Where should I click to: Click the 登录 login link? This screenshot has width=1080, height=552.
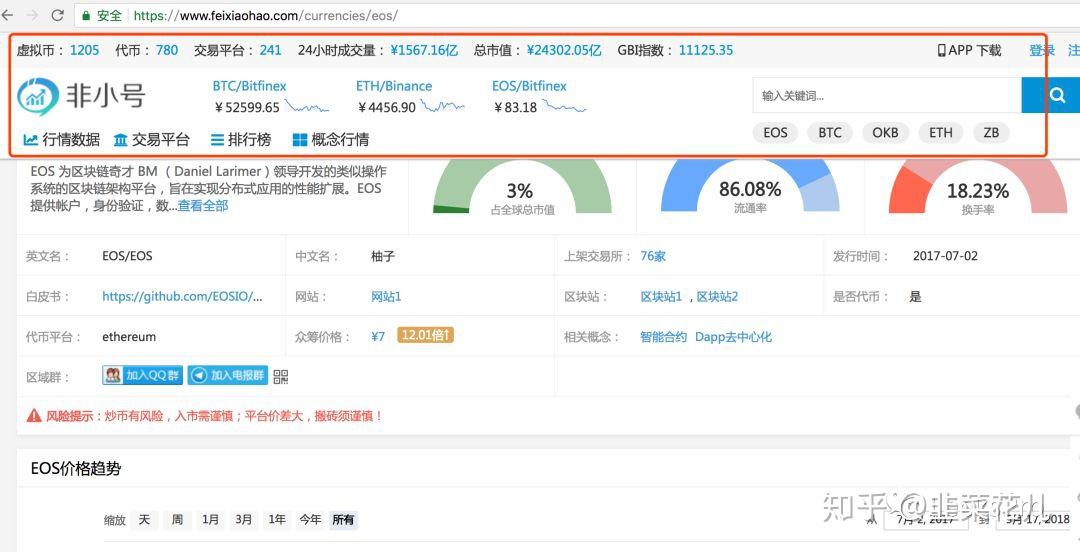(x=1041, y=50)
